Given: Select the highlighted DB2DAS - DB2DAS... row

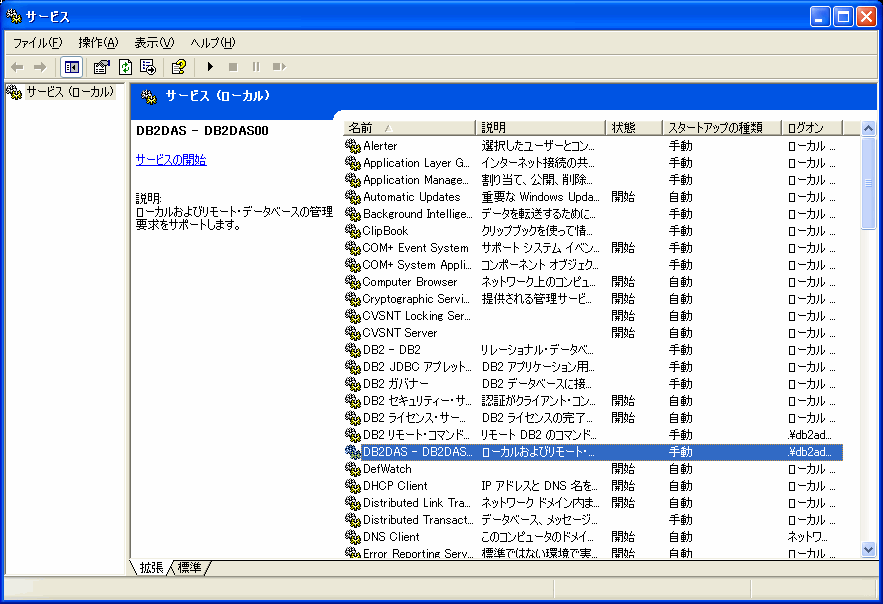Looking at the screenshot, I should click(x=593, y=452).
